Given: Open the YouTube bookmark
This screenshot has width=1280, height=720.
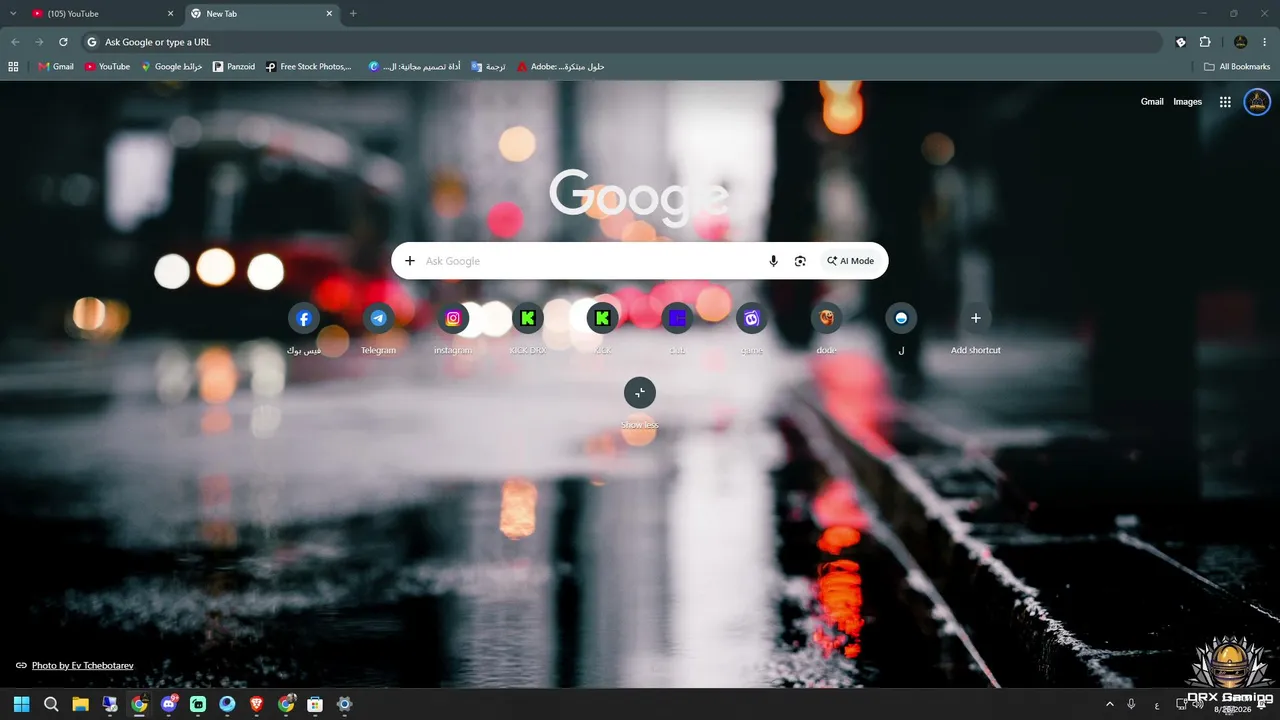Looking at the screenshot, I should click(107, 67).
